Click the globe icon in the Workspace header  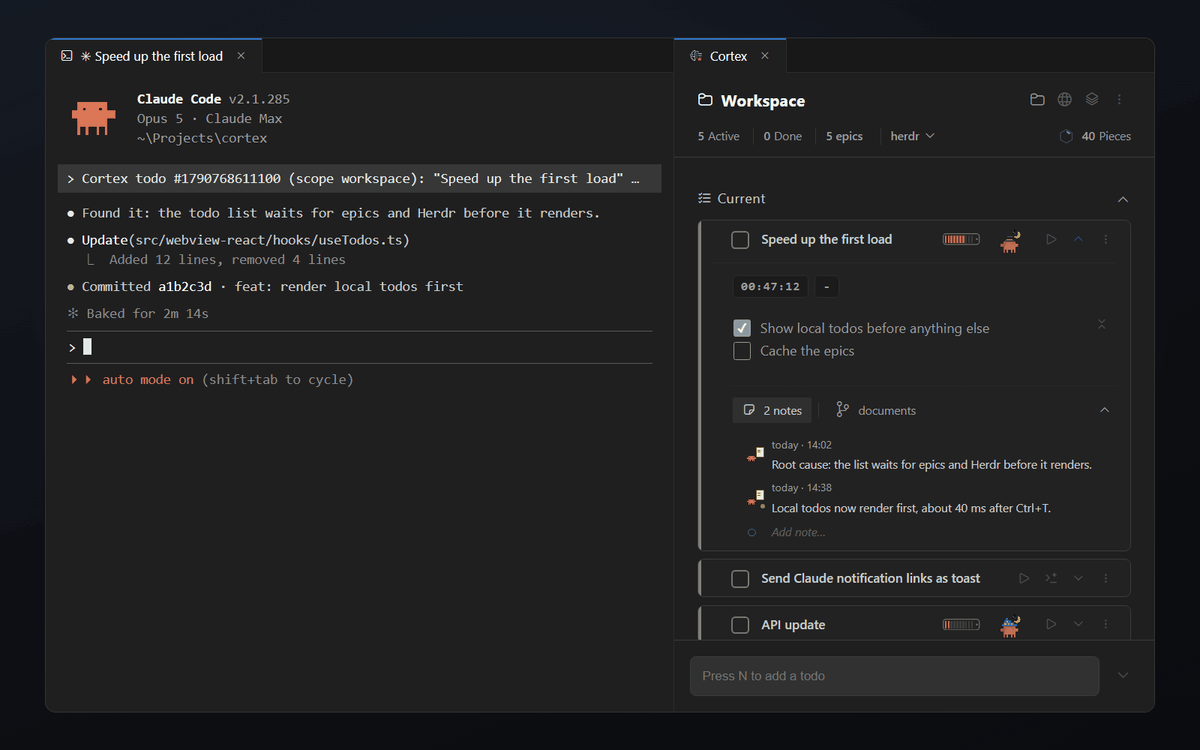coord(1065,100)
